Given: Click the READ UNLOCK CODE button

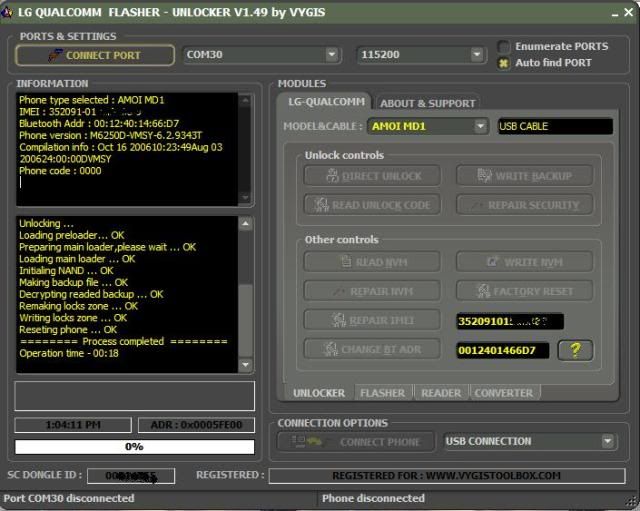Looking at the screenshot, I should click(x=372, y=204).
